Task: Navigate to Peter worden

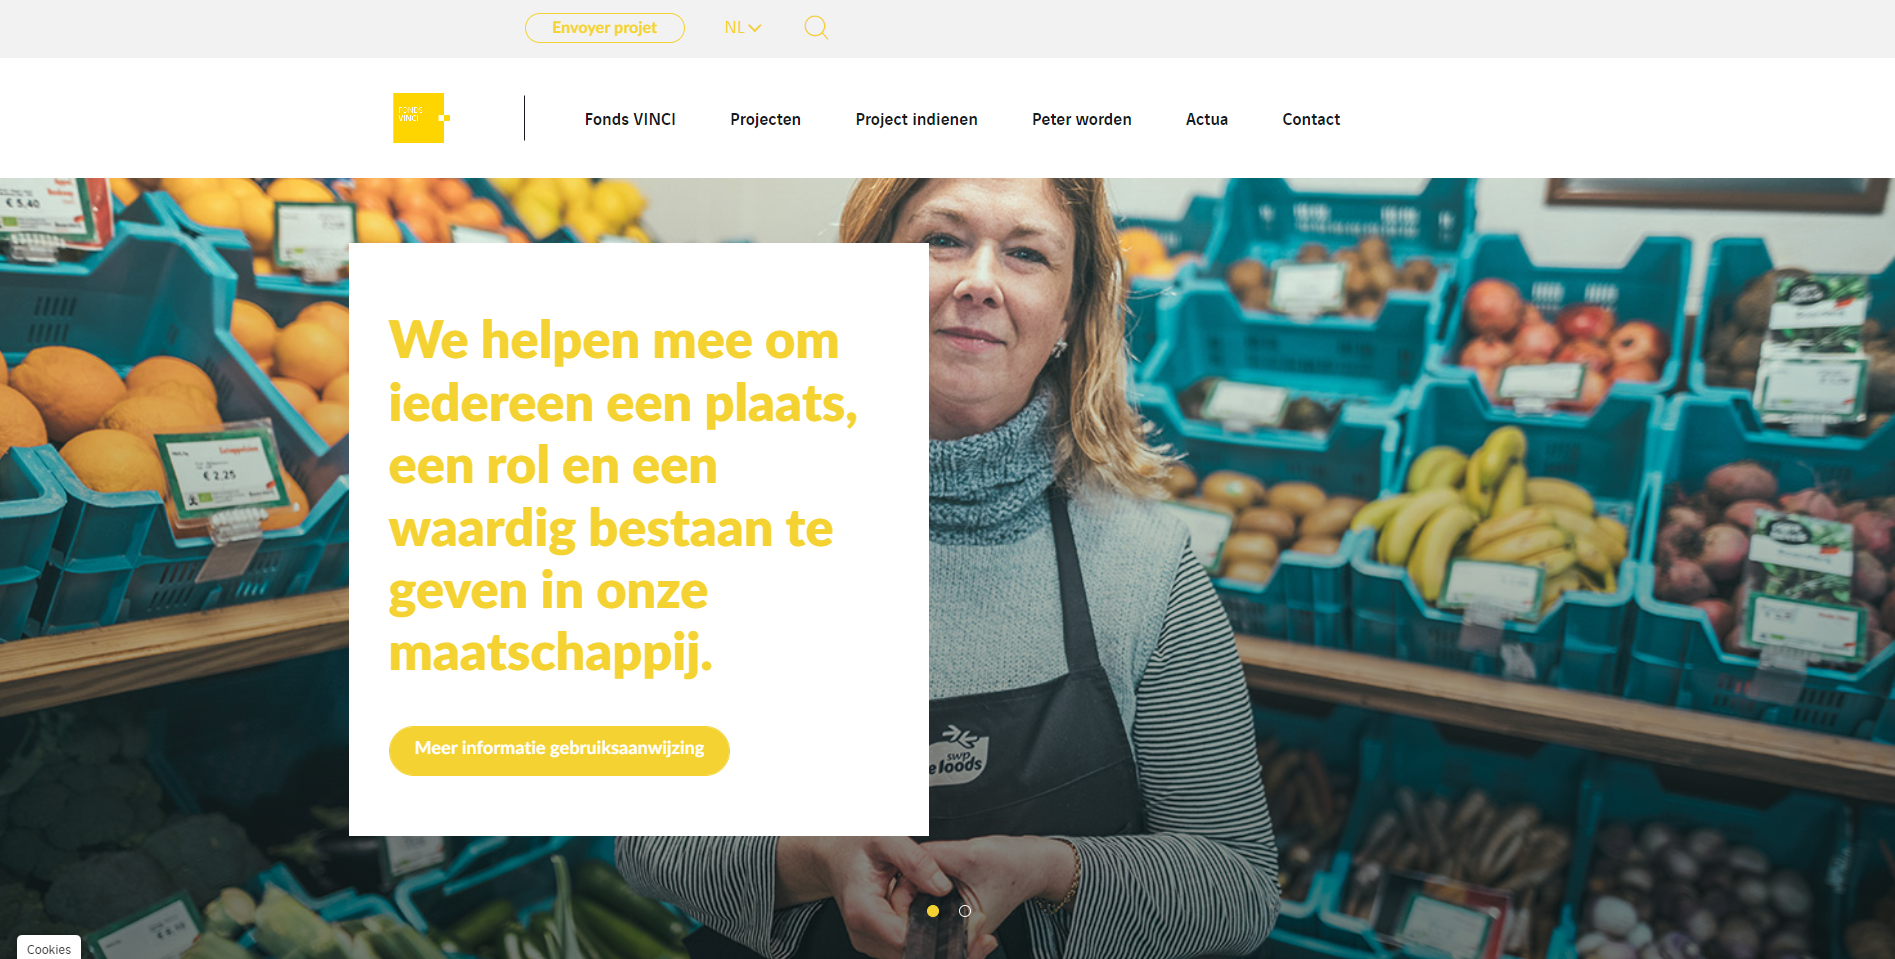Action: click(1082, 119)
